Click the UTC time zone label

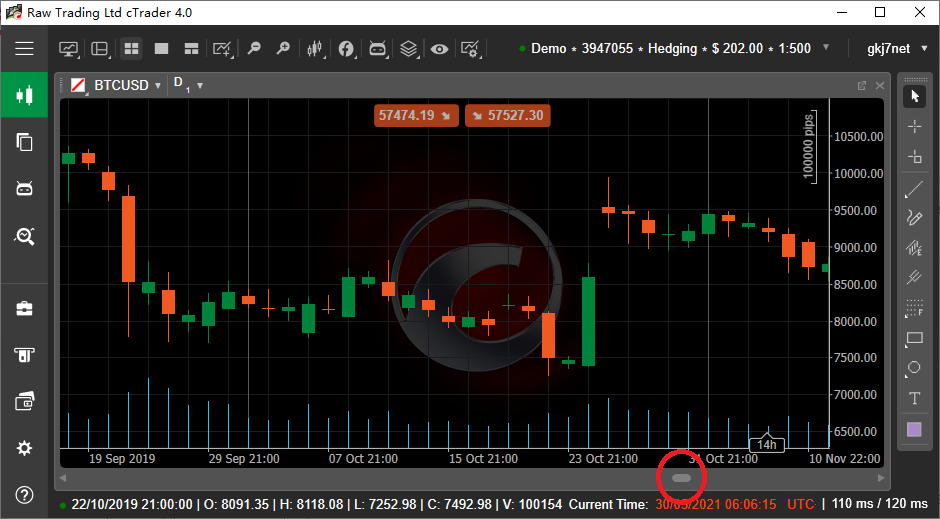pyautogui.click(x=800, y=504)
